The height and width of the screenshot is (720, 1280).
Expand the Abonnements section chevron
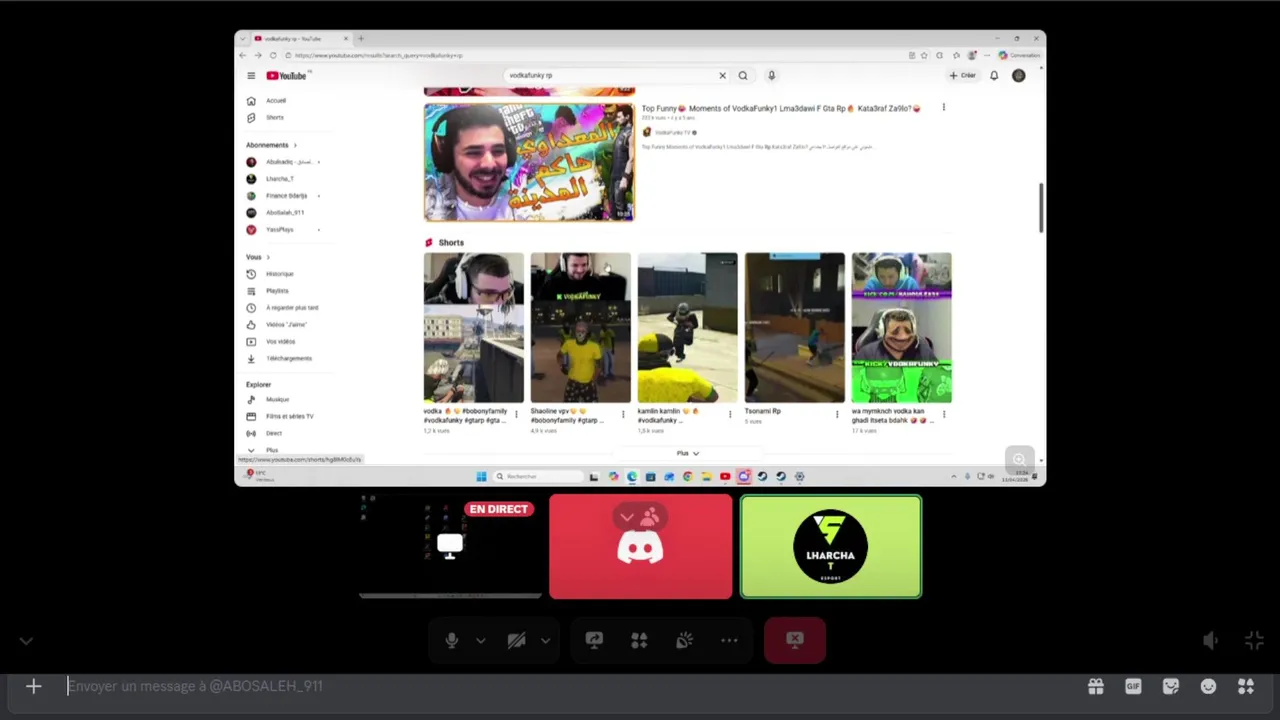[295, 145]
